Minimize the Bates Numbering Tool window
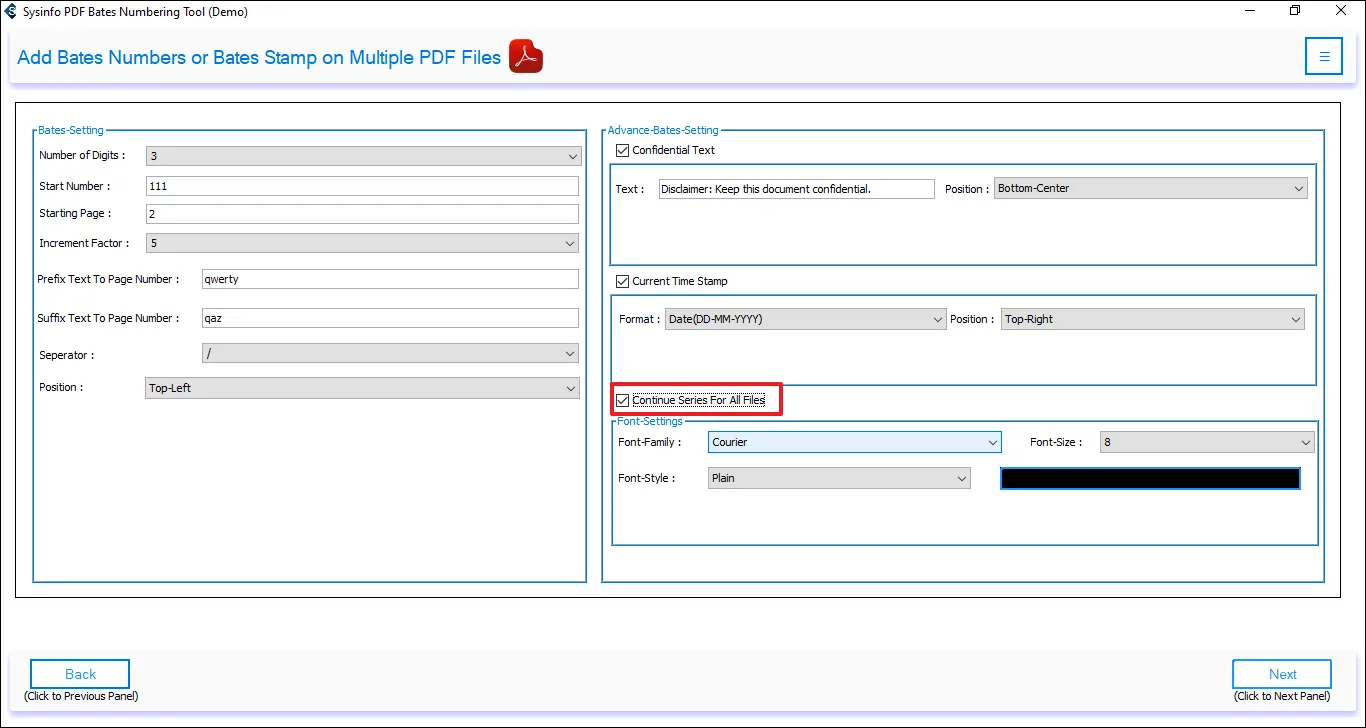 [1249, 11]
